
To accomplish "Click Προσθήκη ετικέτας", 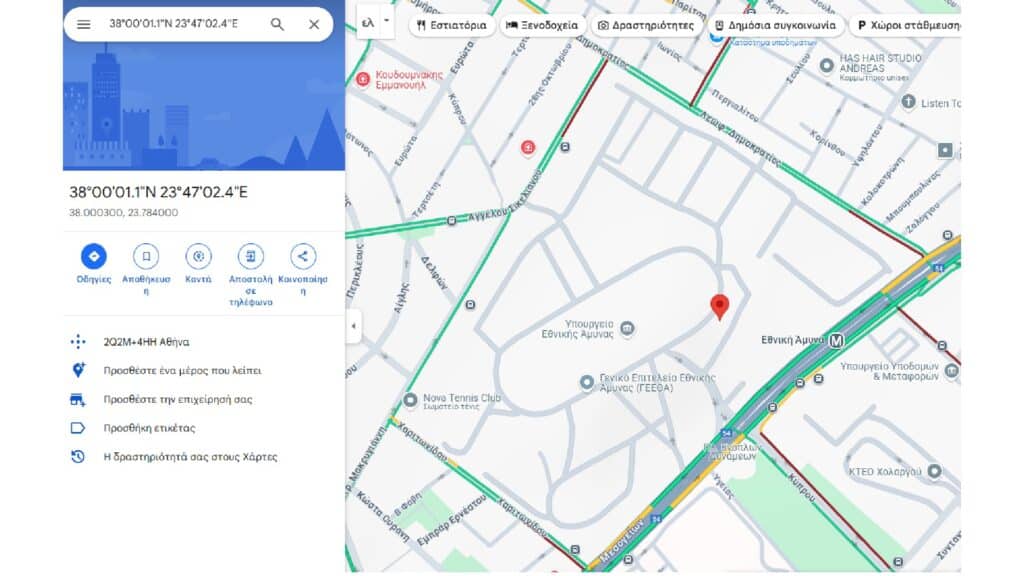I will tap(150, 428).
